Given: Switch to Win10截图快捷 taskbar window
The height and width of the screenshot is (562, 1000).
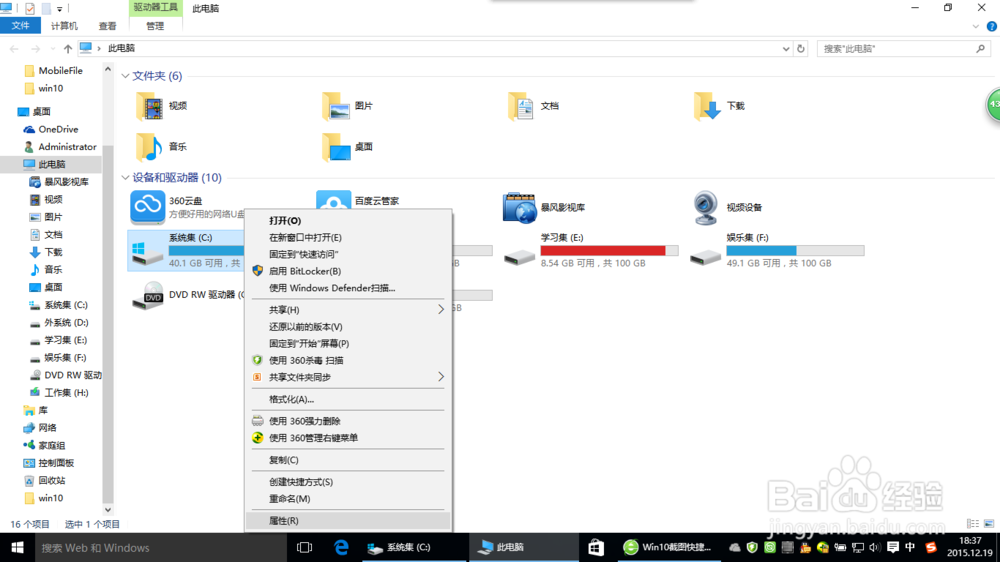Looking at the screenshot, I should coord(669,547).
